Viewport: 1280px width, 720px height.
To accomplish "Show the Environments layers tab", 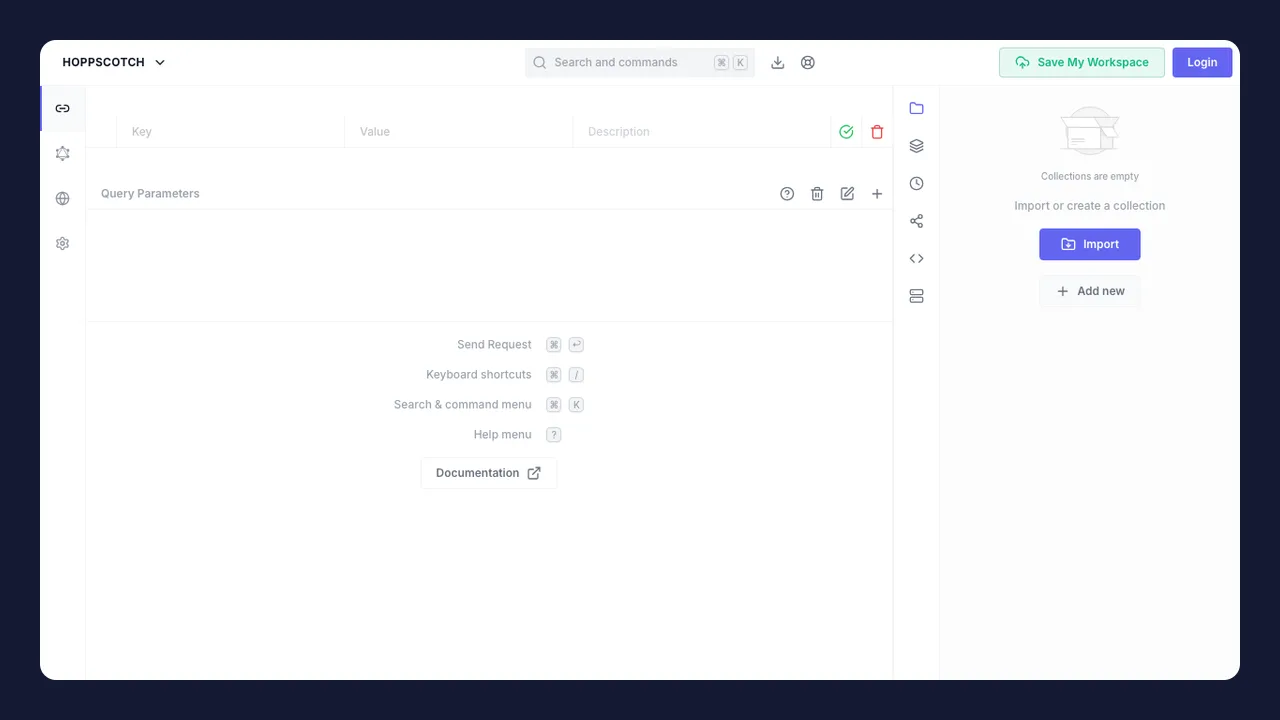I will tap(916, 146).
